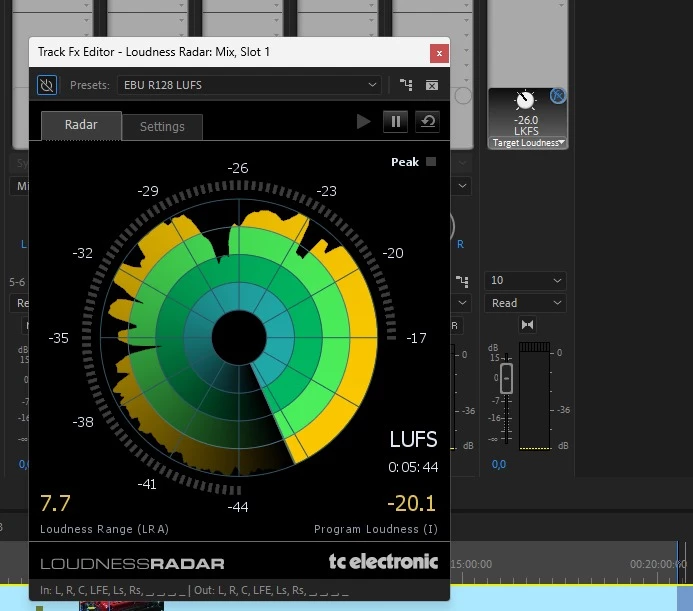Open the mixer track dropdown showing 10
Image resolution: width=693 pixels, height=611 pixels.
coord(525,280)
